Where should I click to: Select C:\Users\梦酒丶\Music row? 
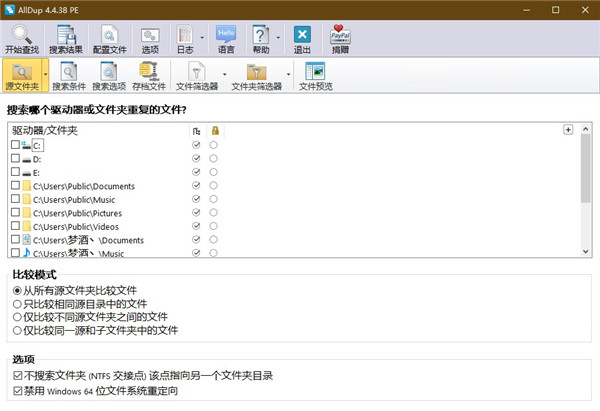(x=78, y=253)
